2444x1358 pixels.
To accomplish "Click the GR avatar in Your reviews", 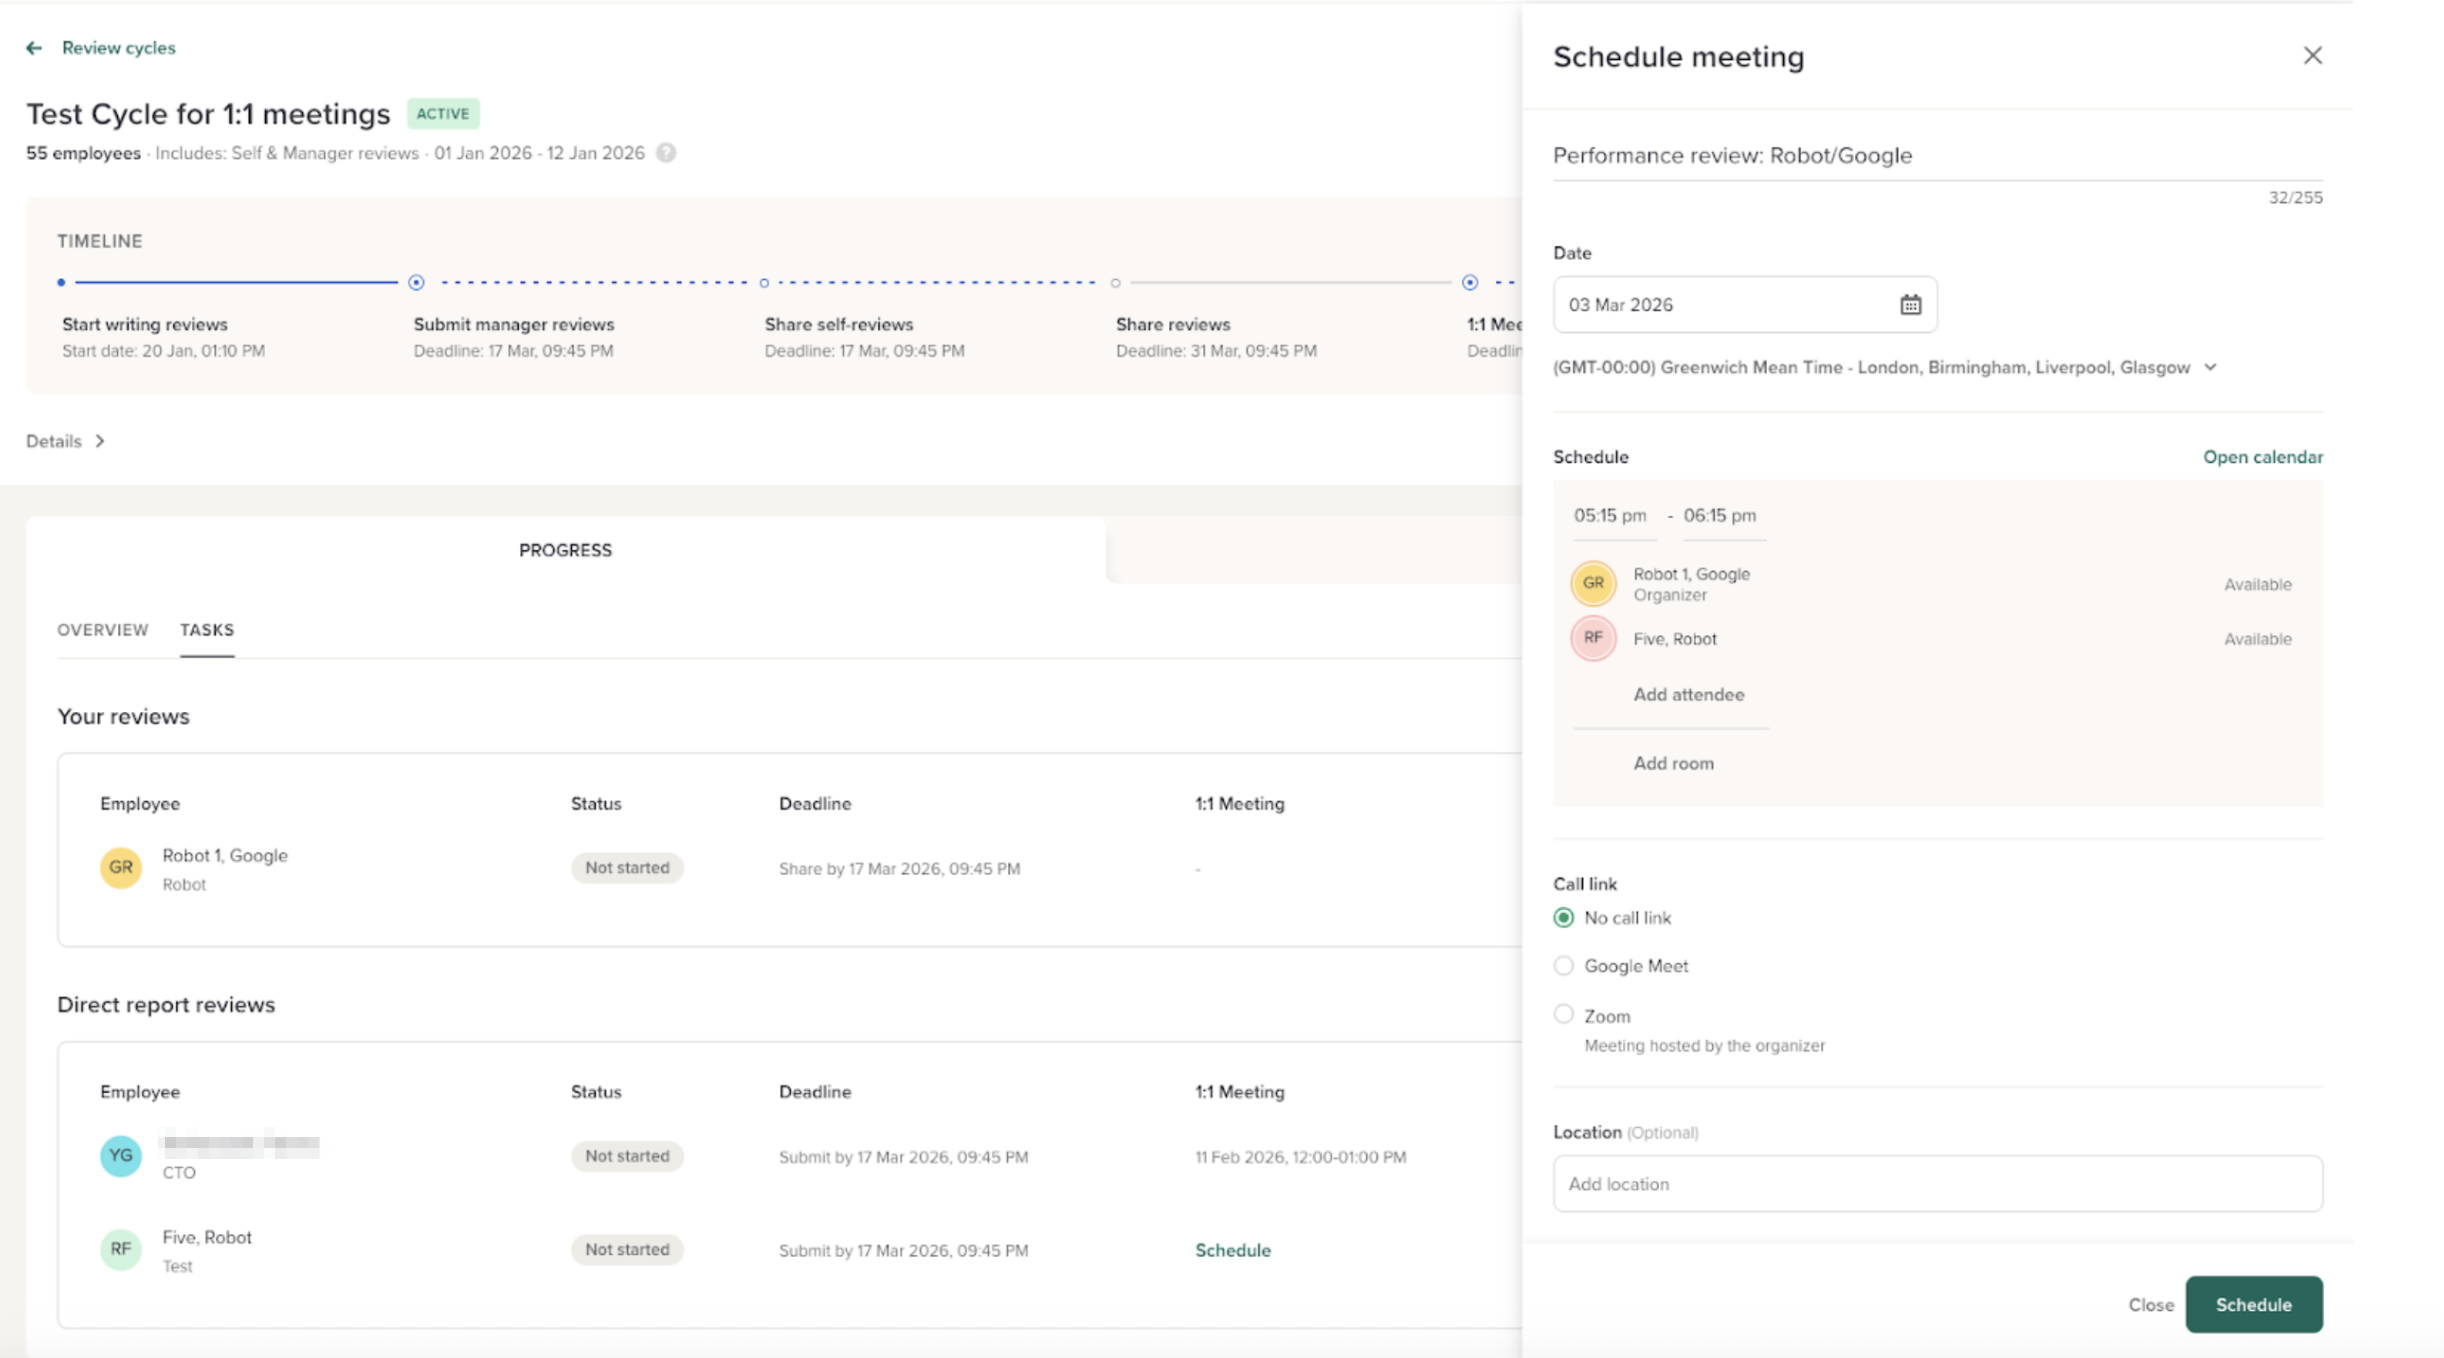I will [120, 867].
